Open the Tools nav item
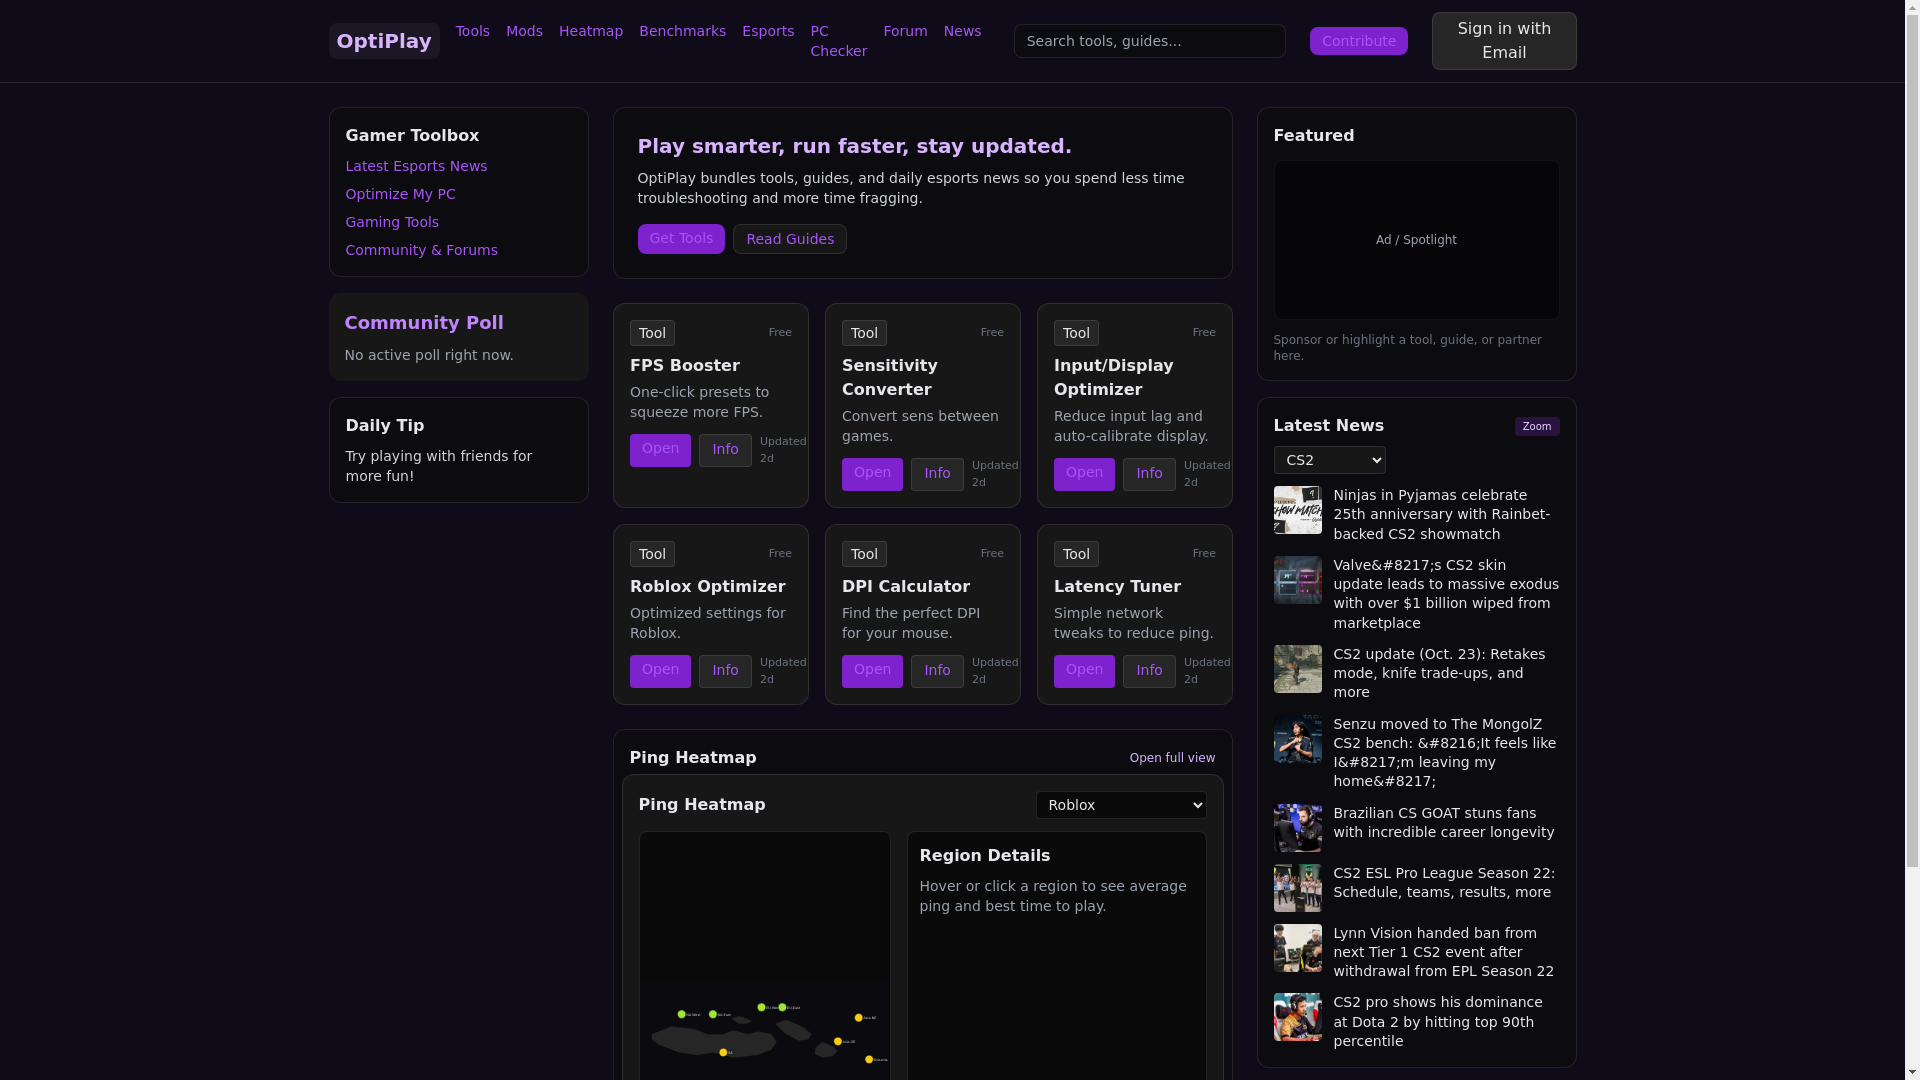The width and height of the screenshot is (1920, 1080). click(x=473, y=31)
